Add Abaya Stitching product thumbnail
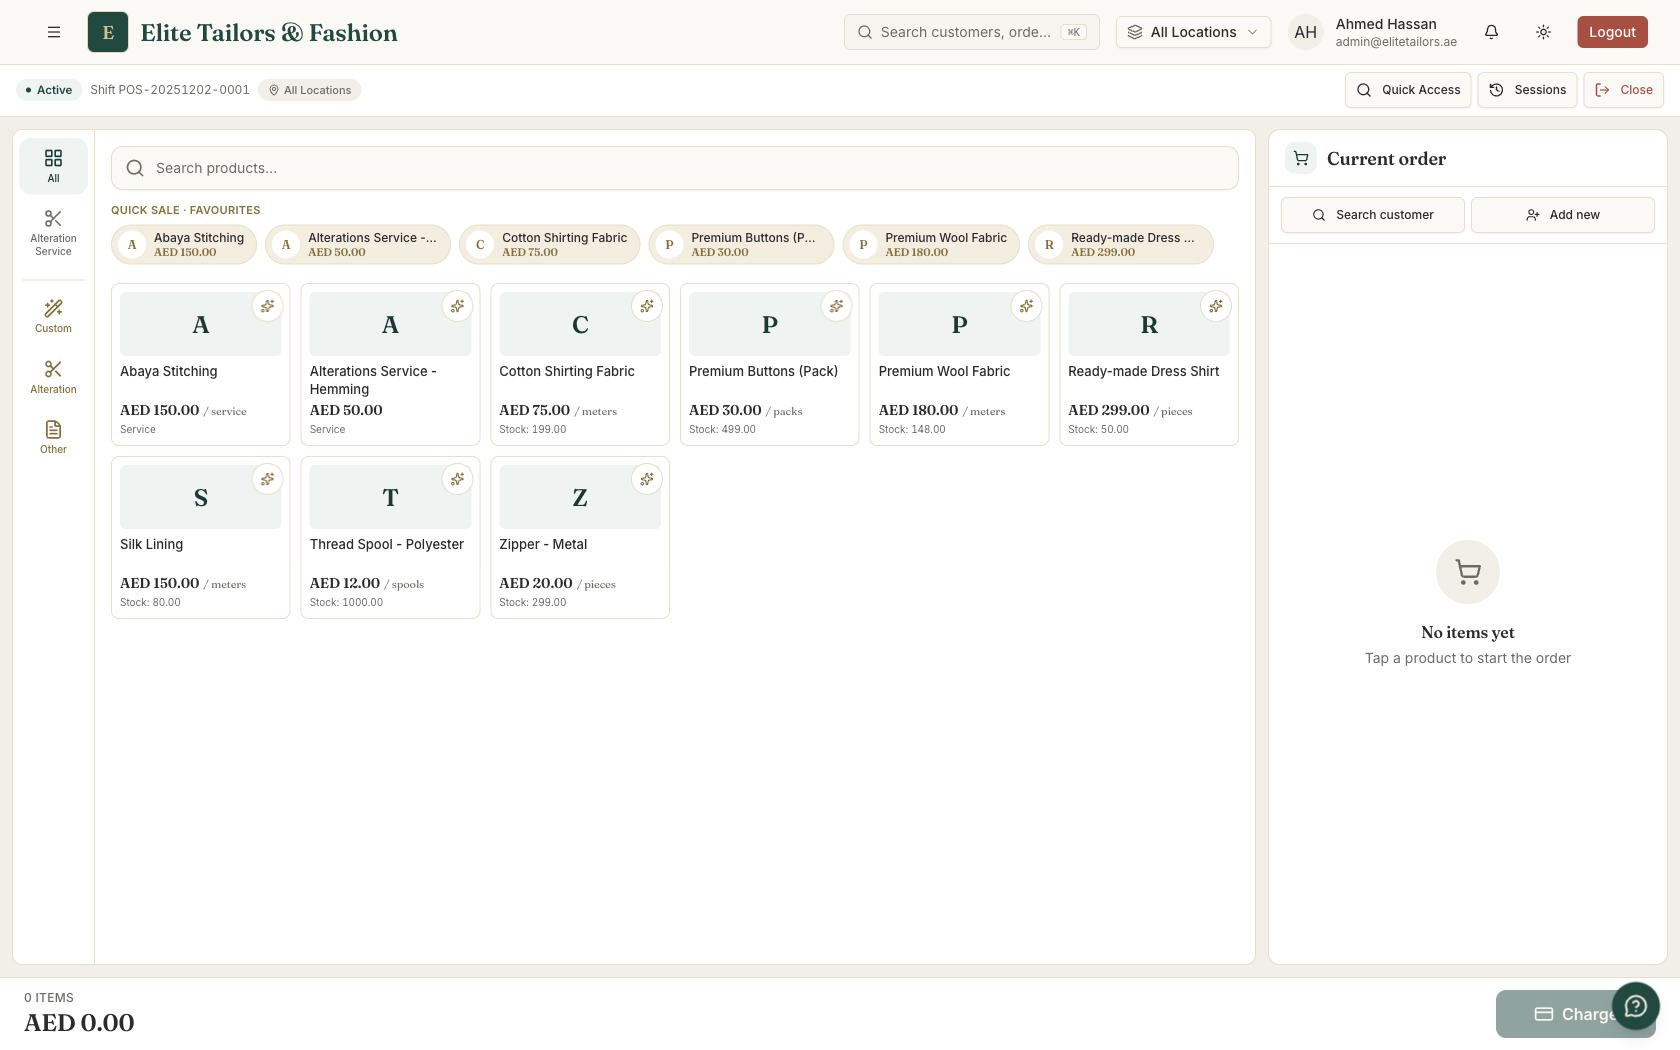This screenshot has height=1050, width=1680. click(x=201, y=324)
